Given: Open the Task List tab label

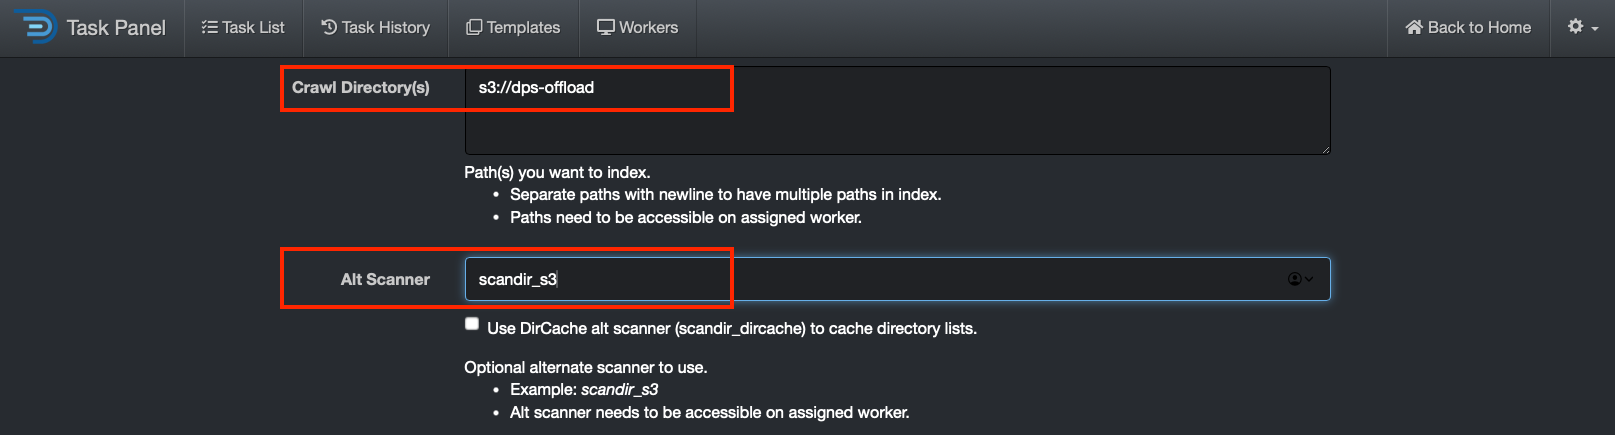Looking at the screenshot, I should tap(253, 27).
